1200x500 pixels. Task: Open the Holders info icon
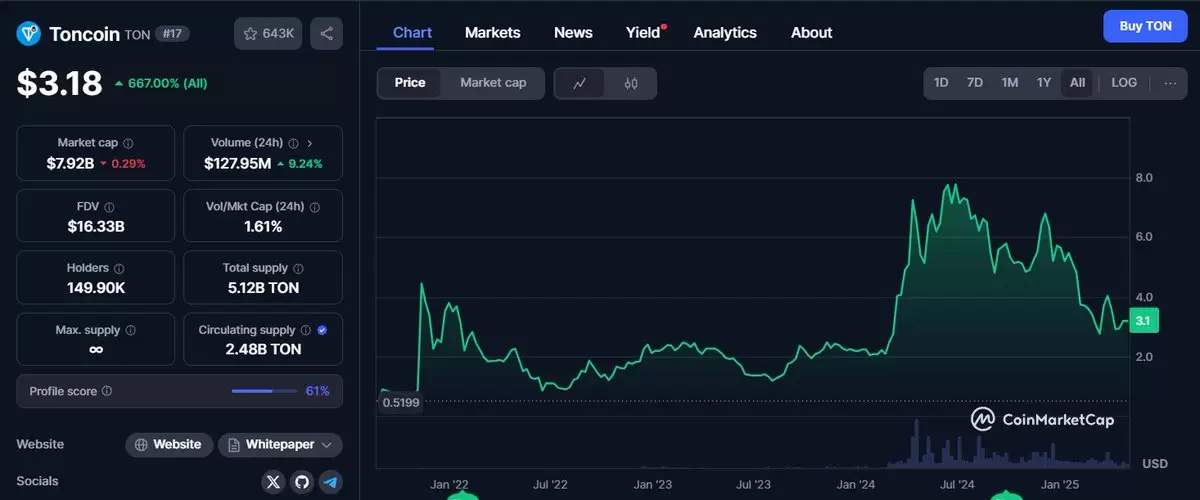[119, 268]
